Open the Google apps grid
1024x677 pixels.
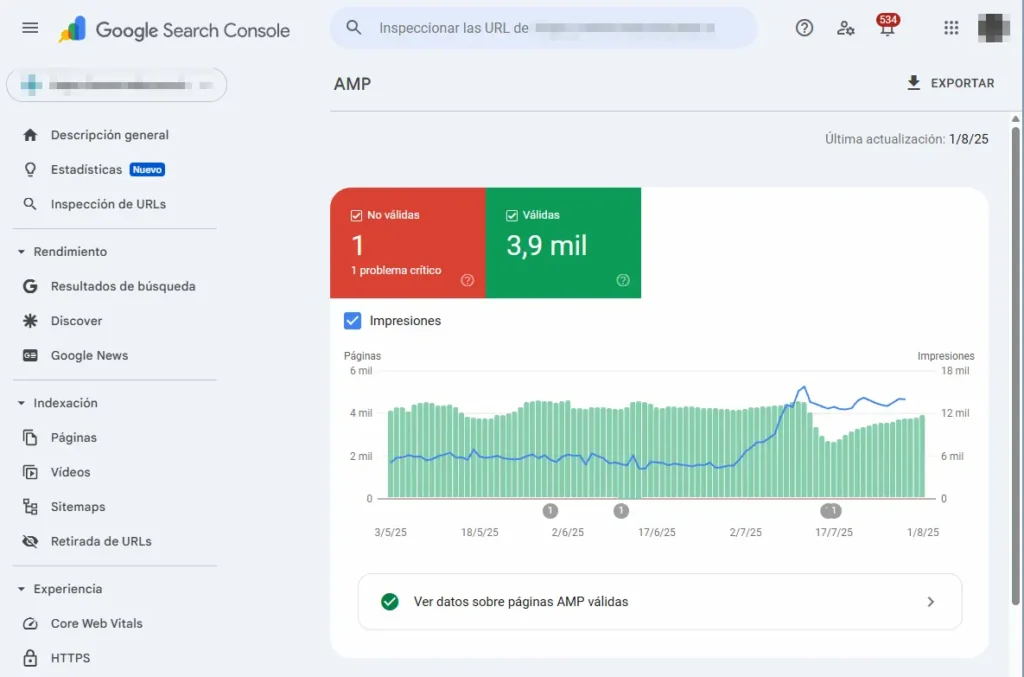(x=951, y=27)
